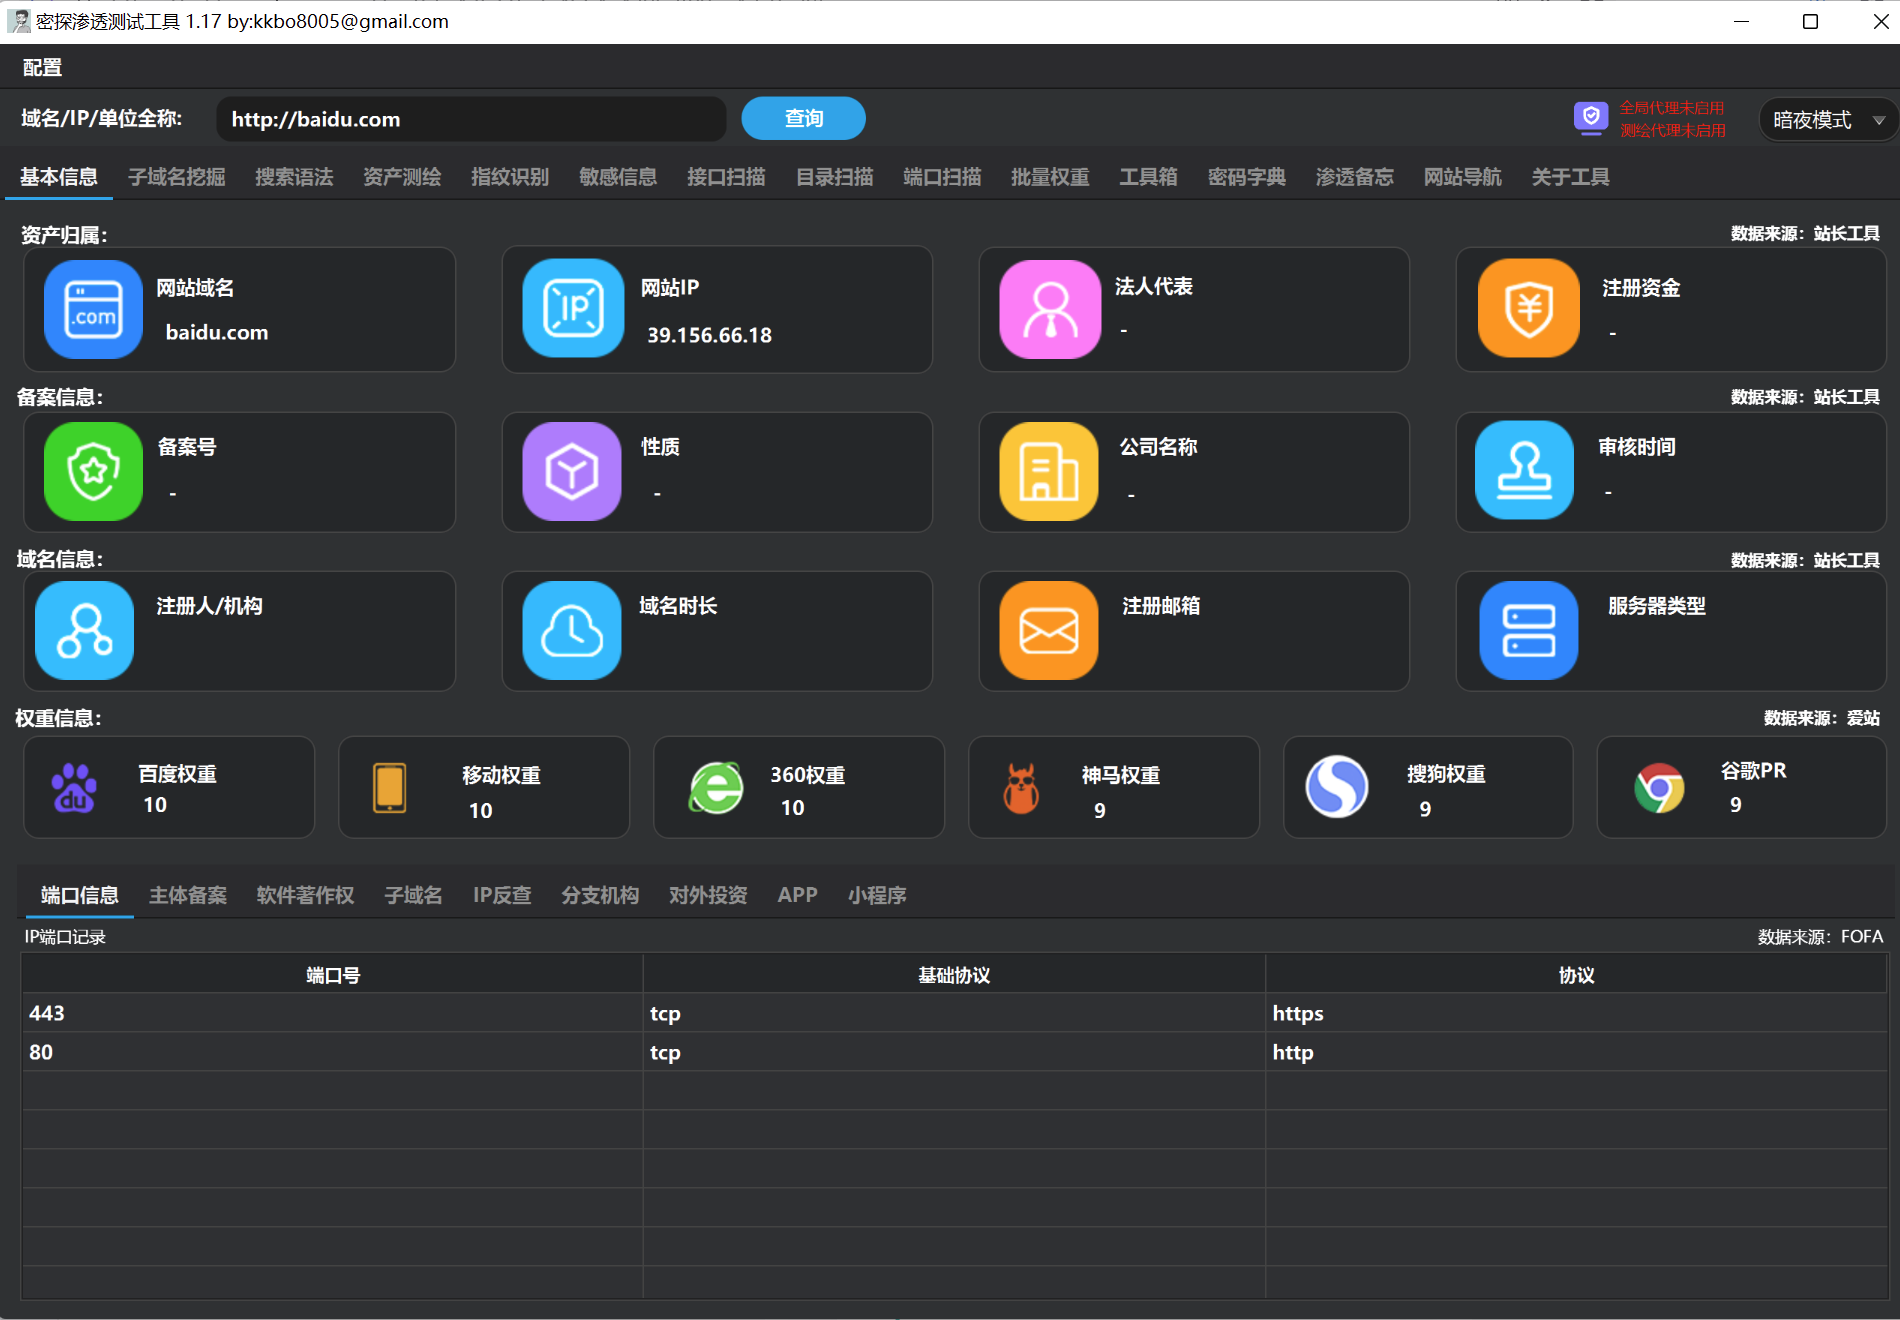1900x1320 pixels.
Task: Click the 注册人/机构 icon
Action: coord(85,630)
